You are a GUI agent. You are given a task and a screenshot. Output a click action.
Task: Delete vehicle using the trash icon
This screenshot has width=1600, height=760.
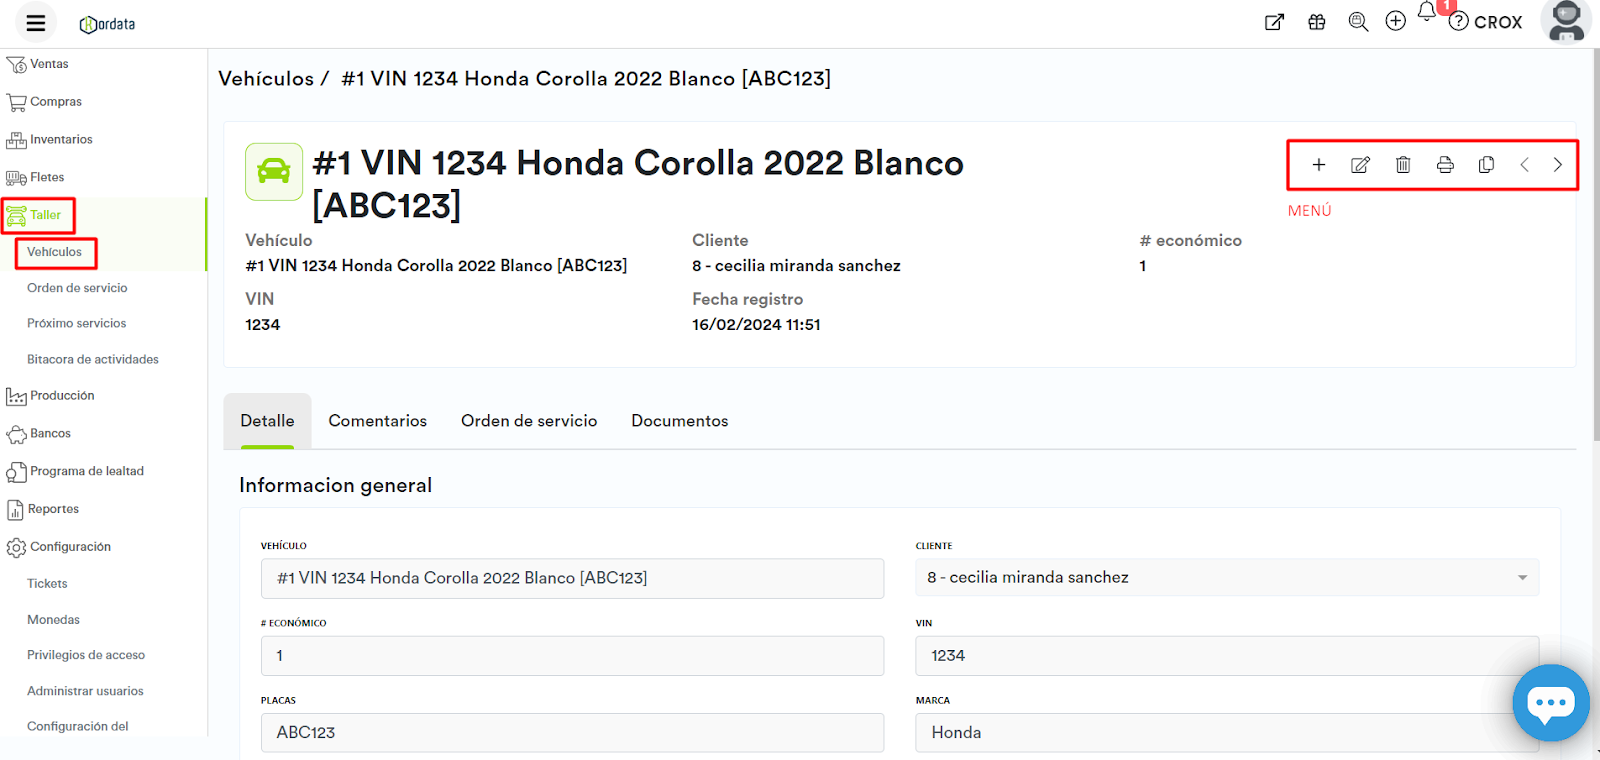1403,165
